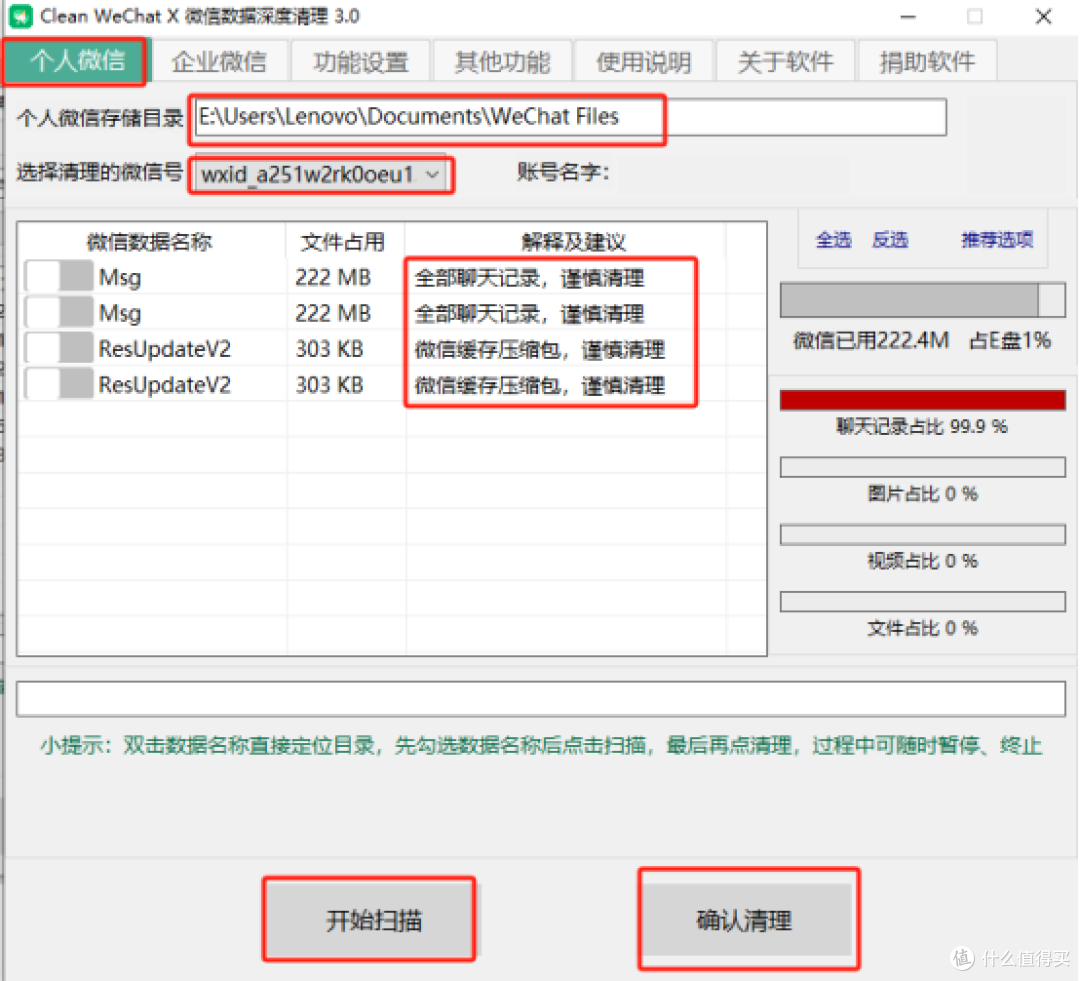
Task: Select the 个人微信 tab
Action: tap(74, 61)
